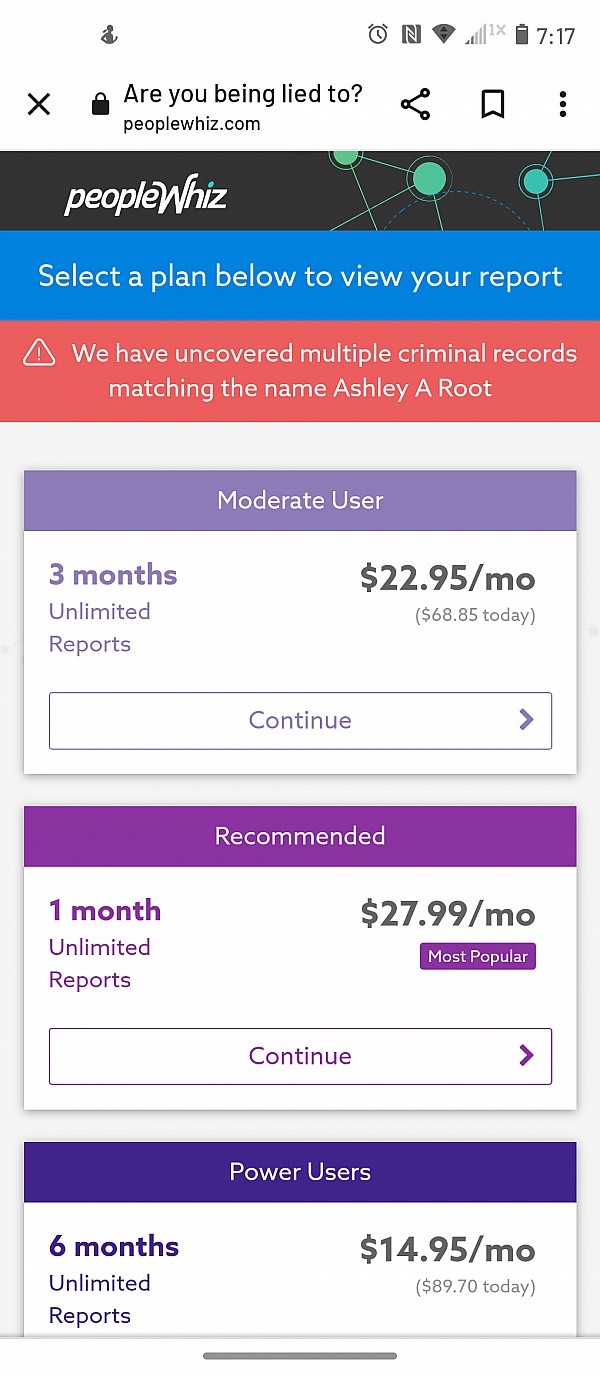The height and width of the screenshot is (1376, 600).
Task: Open the three-dot overflow menu
Action: pyautogui.click(x=563, y=104)
